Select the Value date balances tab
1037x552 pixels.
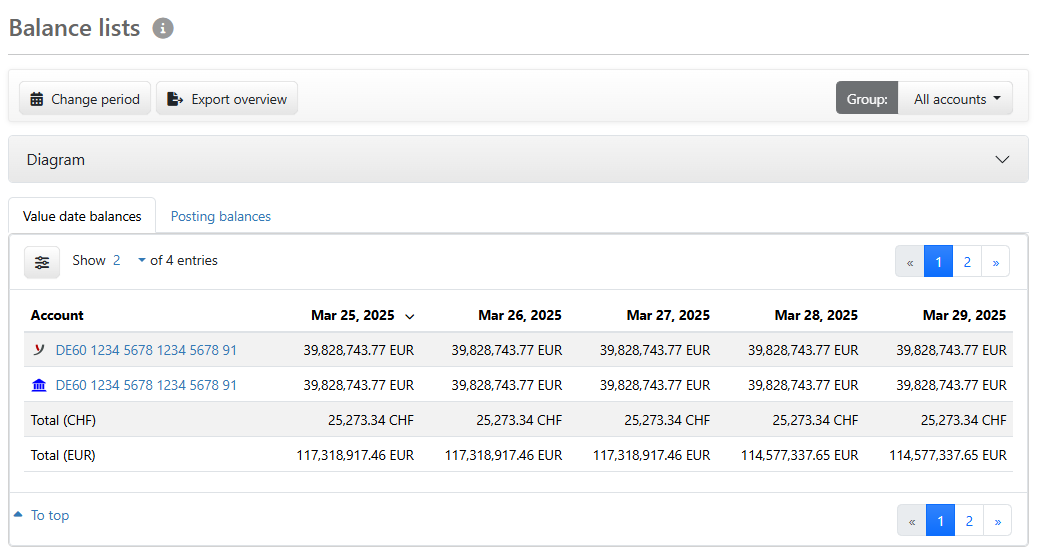coord(82,216)
